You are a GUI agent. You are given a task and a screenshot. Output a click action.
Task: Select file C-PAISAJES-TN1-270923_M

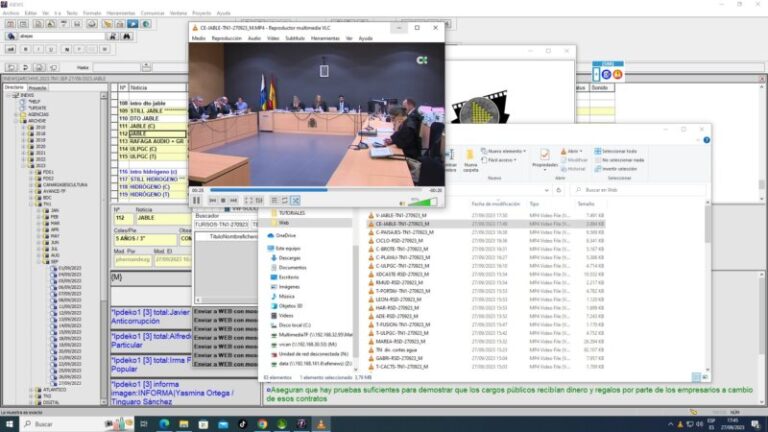tap(400, 232)
